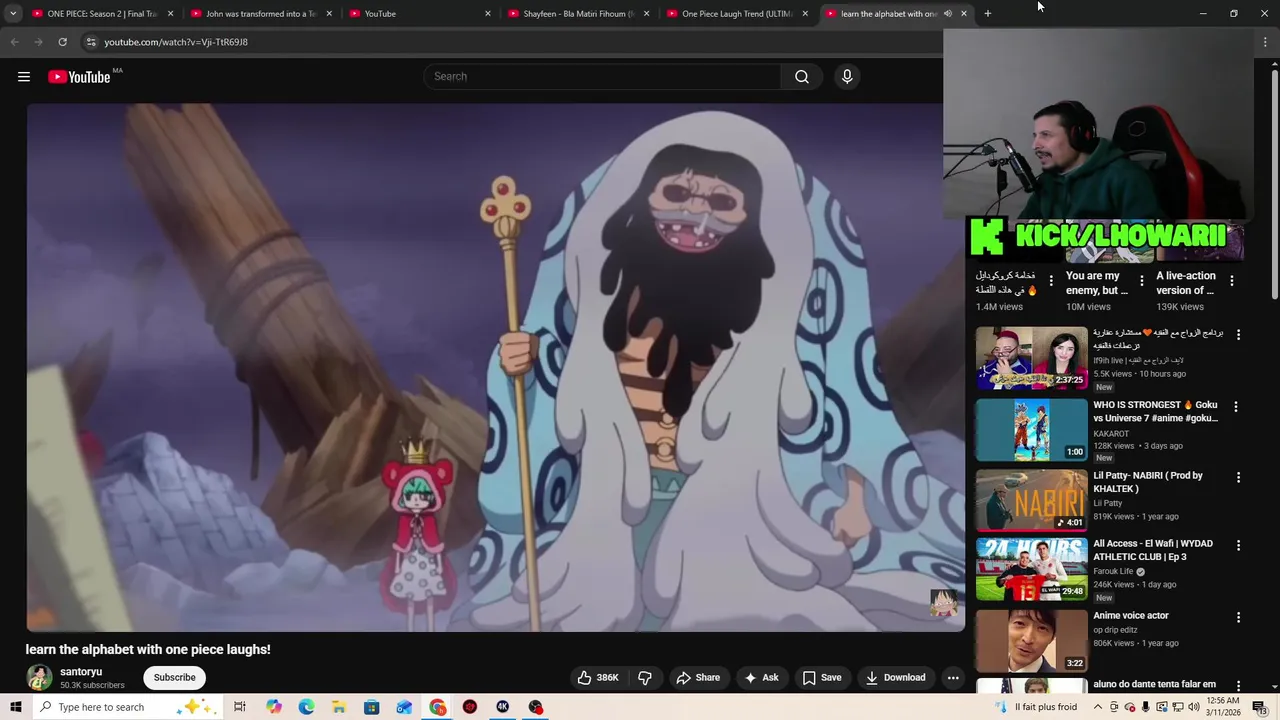Open 'Lil Patty- NABIRI' video title

tap(1148, 482)
